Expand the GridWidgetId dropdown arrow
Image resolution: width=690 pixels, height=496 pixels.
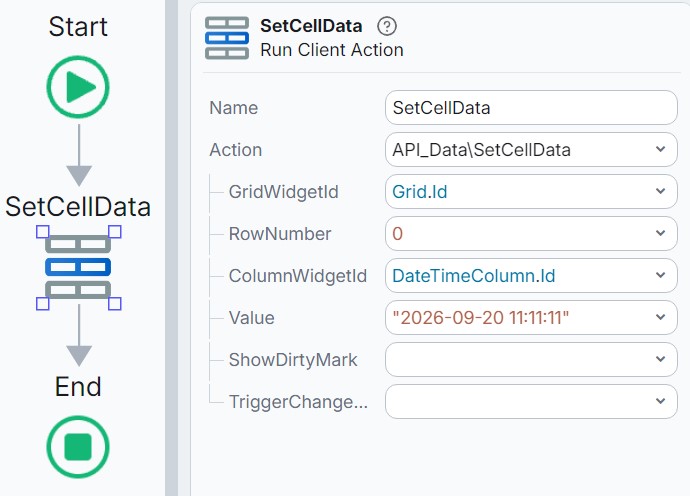660,191
